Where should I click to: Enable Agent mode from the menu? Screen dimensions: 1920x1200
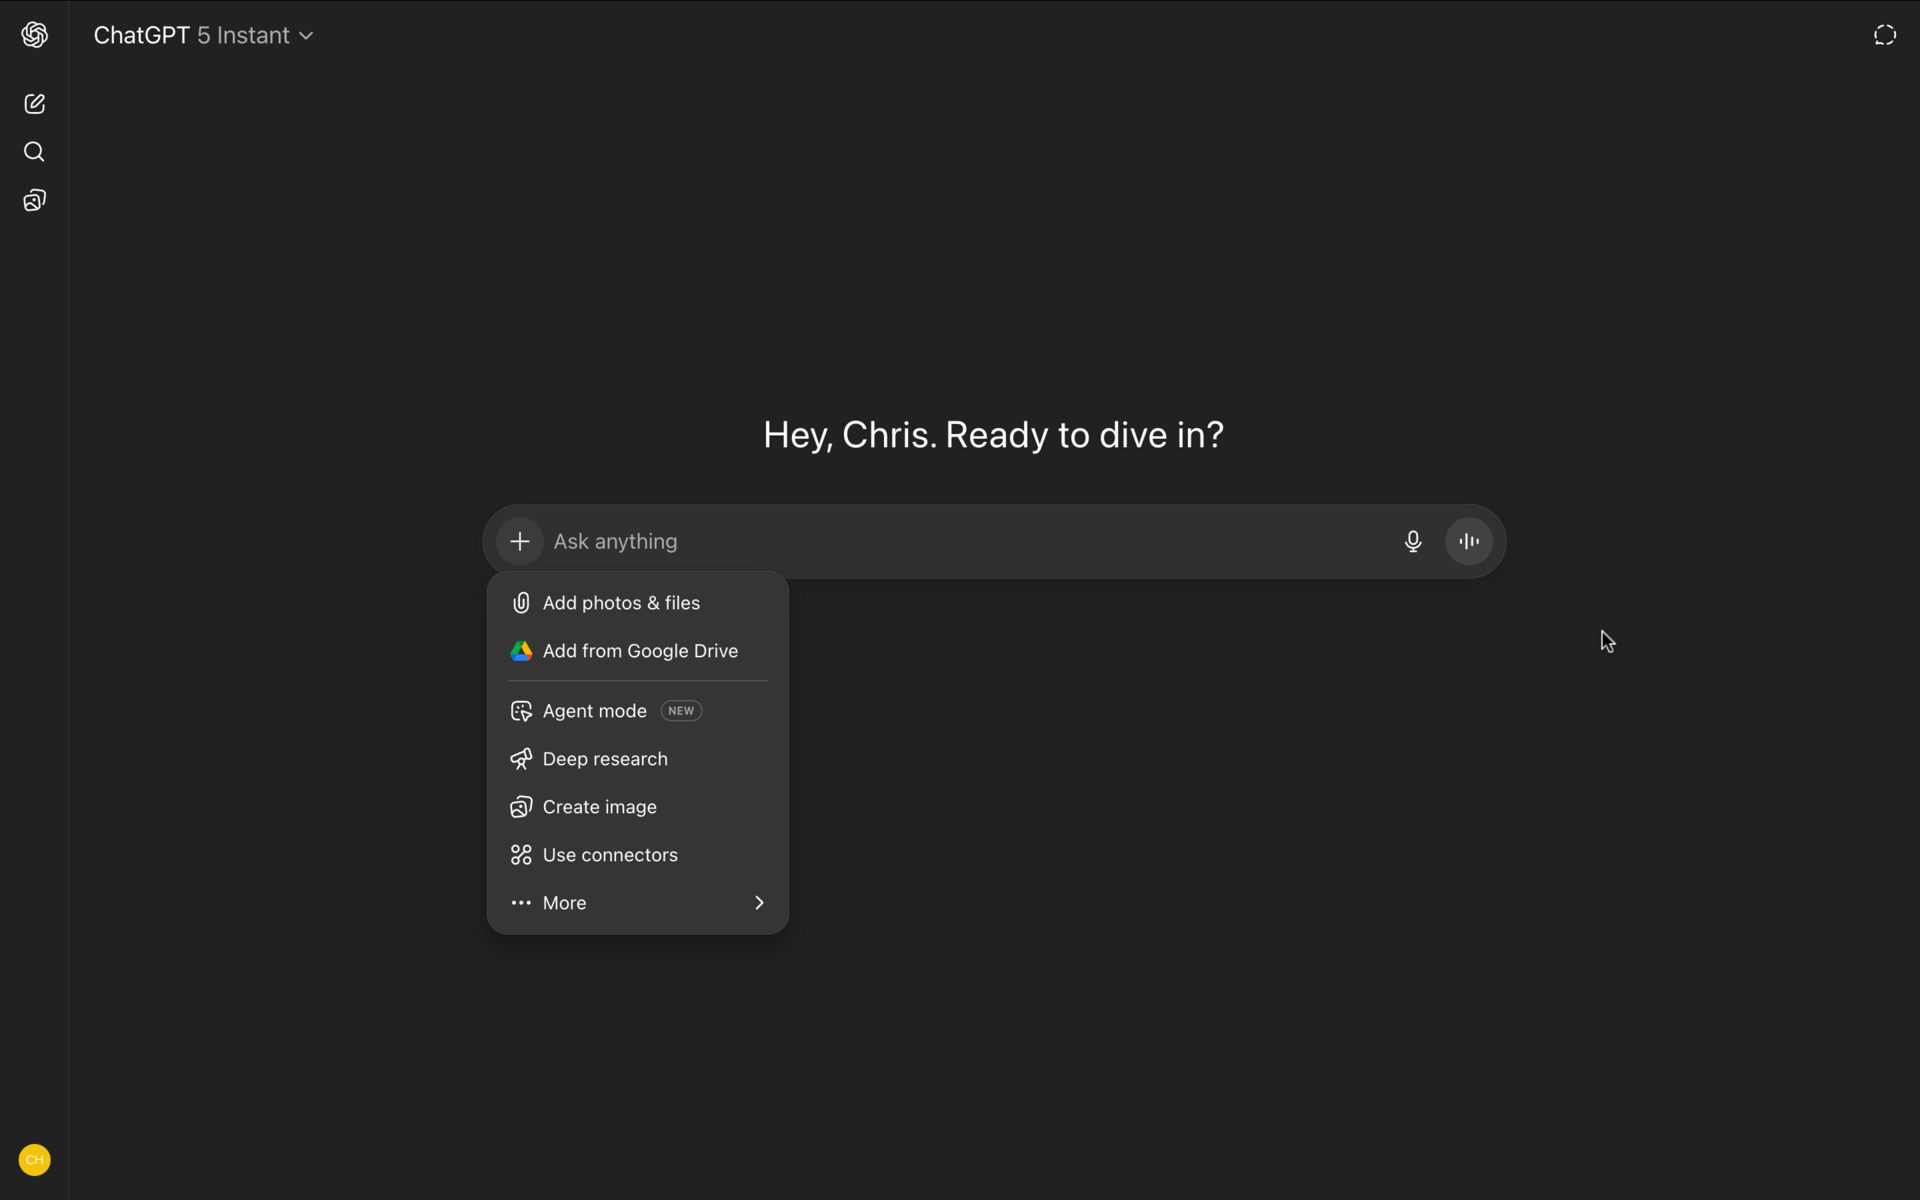pyautogui.click(x=638, y=711)
